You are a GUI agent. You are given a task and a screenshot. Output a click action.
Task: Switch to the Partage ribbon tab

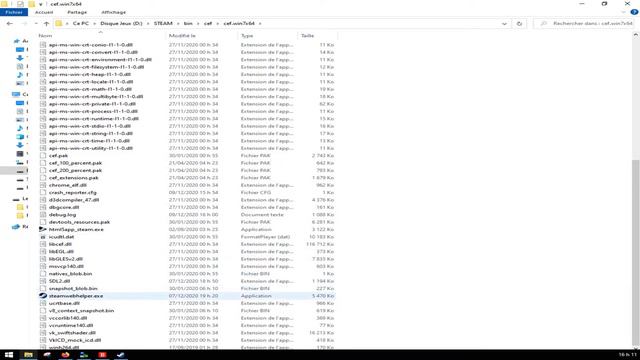[x=77, y=12]
